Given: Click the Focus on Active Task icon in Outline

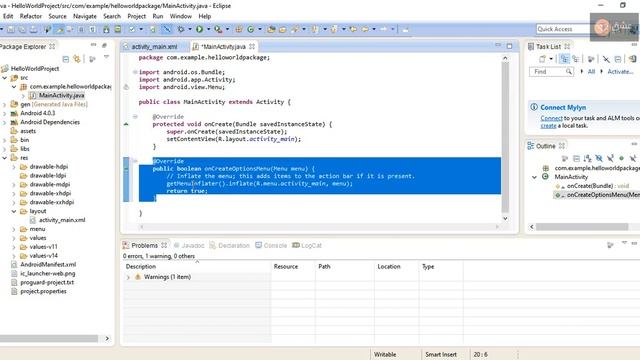Looking at the screenshot, I should click(x=565, y=158).
